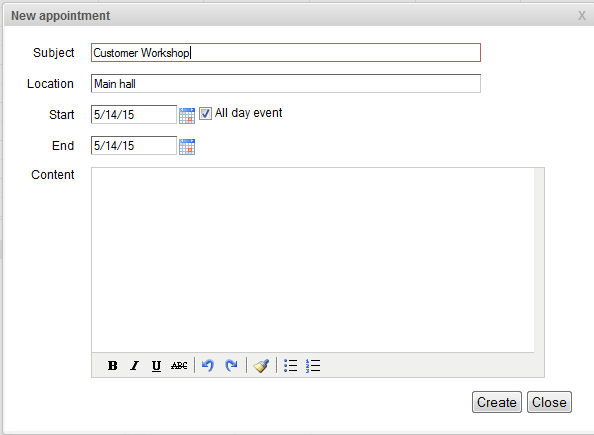
Task: Click the Close button
Action: [x=549, y=402]
